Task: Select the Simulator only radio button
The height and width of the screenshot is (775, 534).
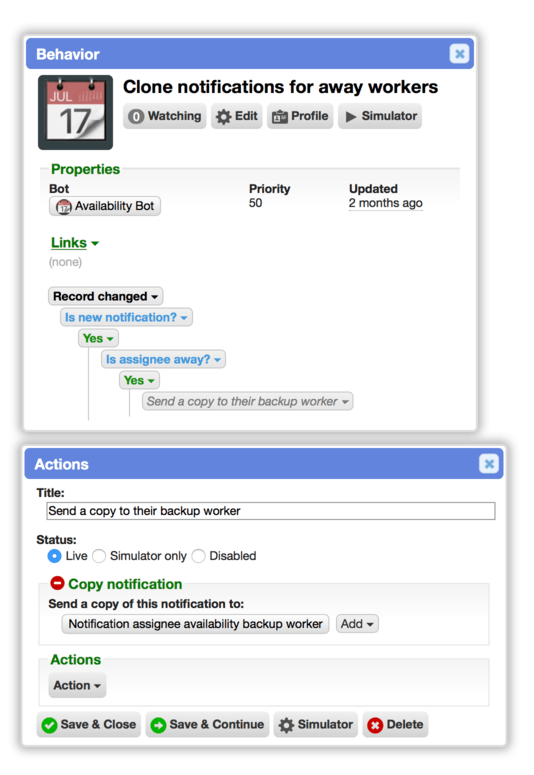Action: pyautogui.click(x=99, y=556)
